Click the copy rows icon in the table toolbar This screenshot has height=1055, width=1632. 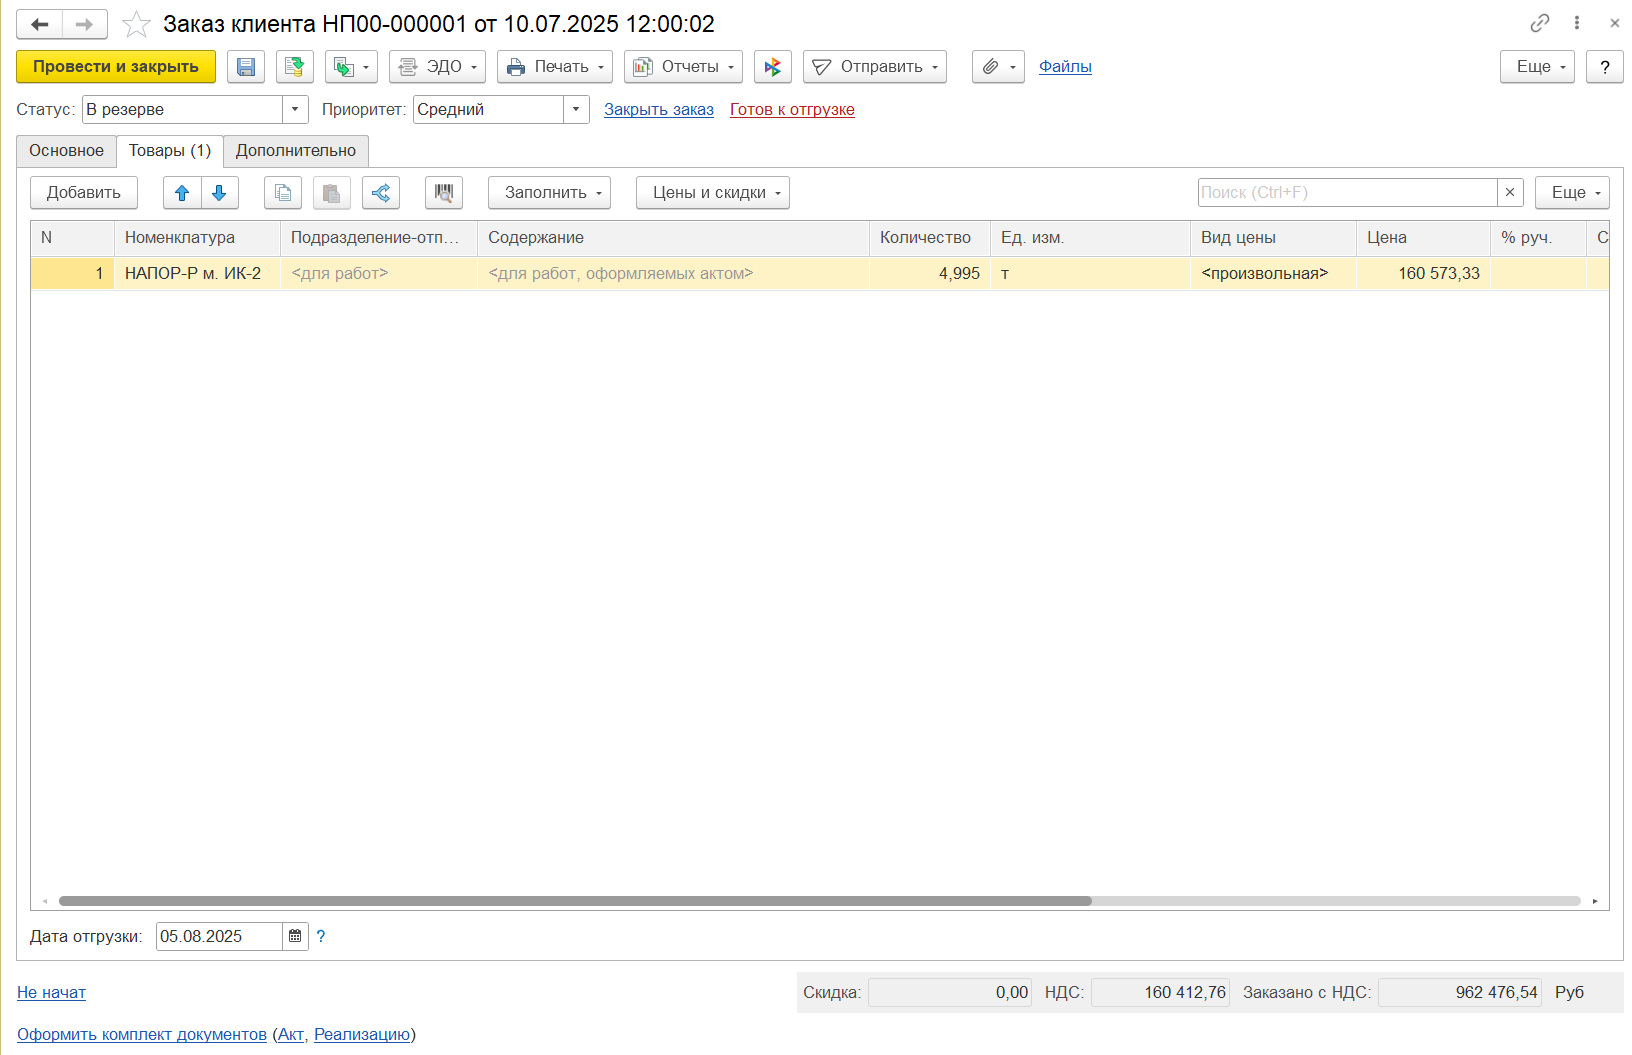pyautogui.click(x=283, y=193)
